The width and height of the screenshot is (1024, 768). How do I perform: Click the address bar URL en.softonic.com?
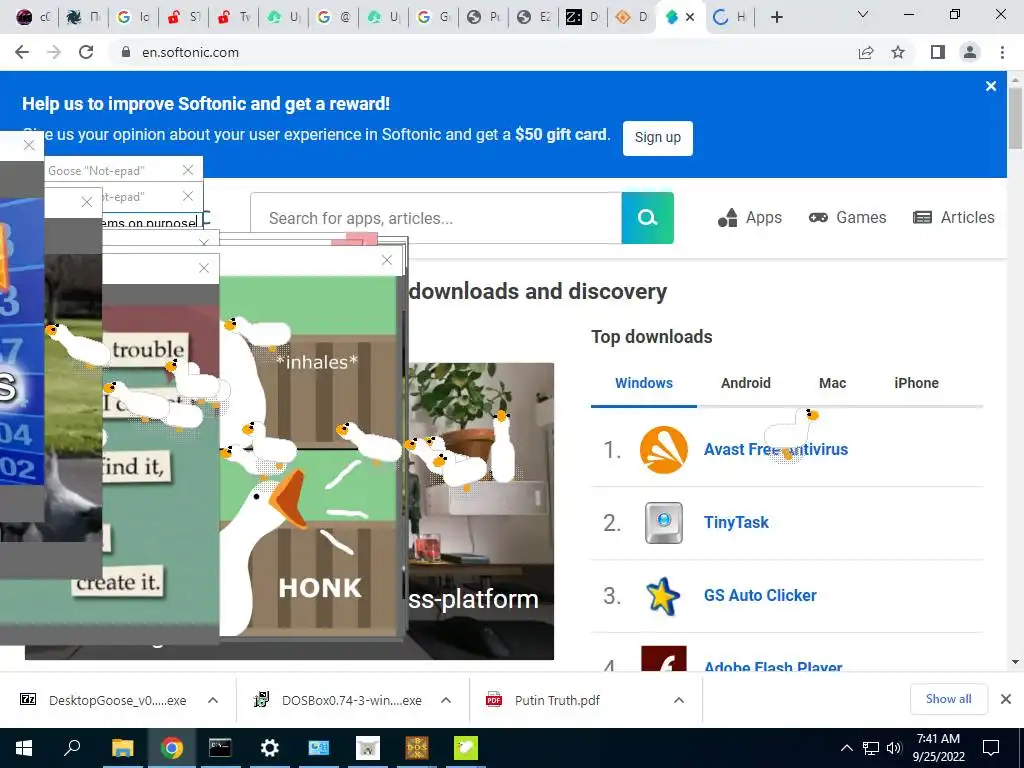[191, 52]
